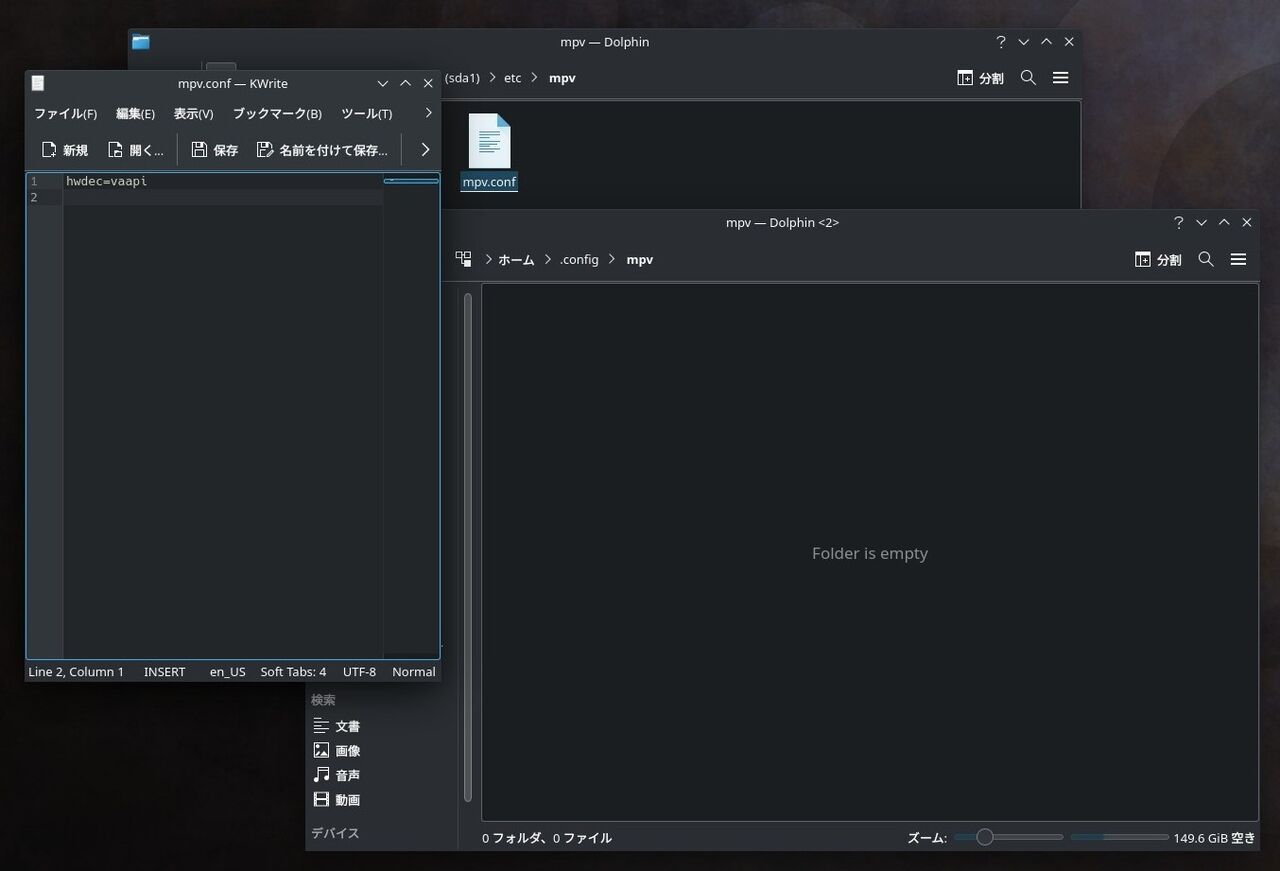Toggle split view with 分割 in Dolphin <2>

tap(1157, 259)
